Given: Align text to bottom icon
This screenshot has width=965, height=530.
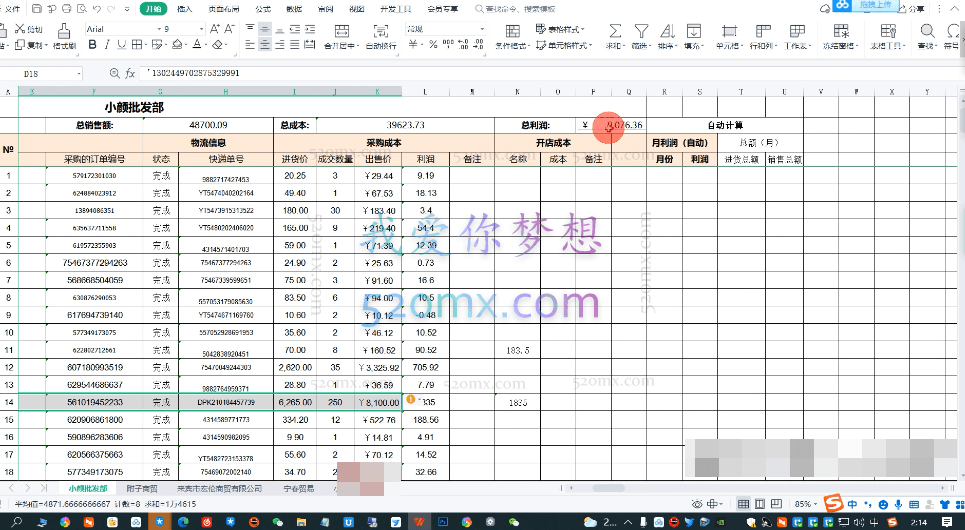Looking at the screenshot, I should click(x=279, y=29).
